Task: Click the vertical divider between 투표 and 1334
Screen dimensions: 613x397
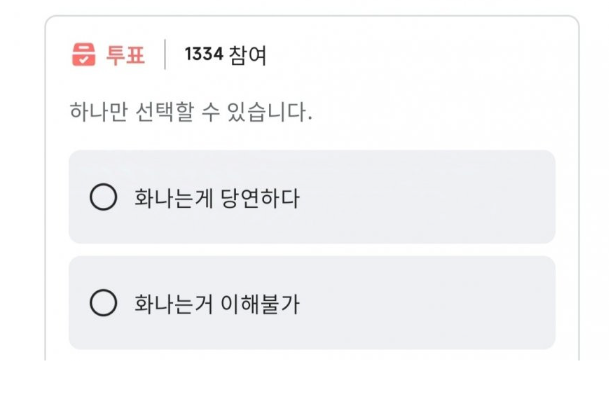Action: coord(165,54)
